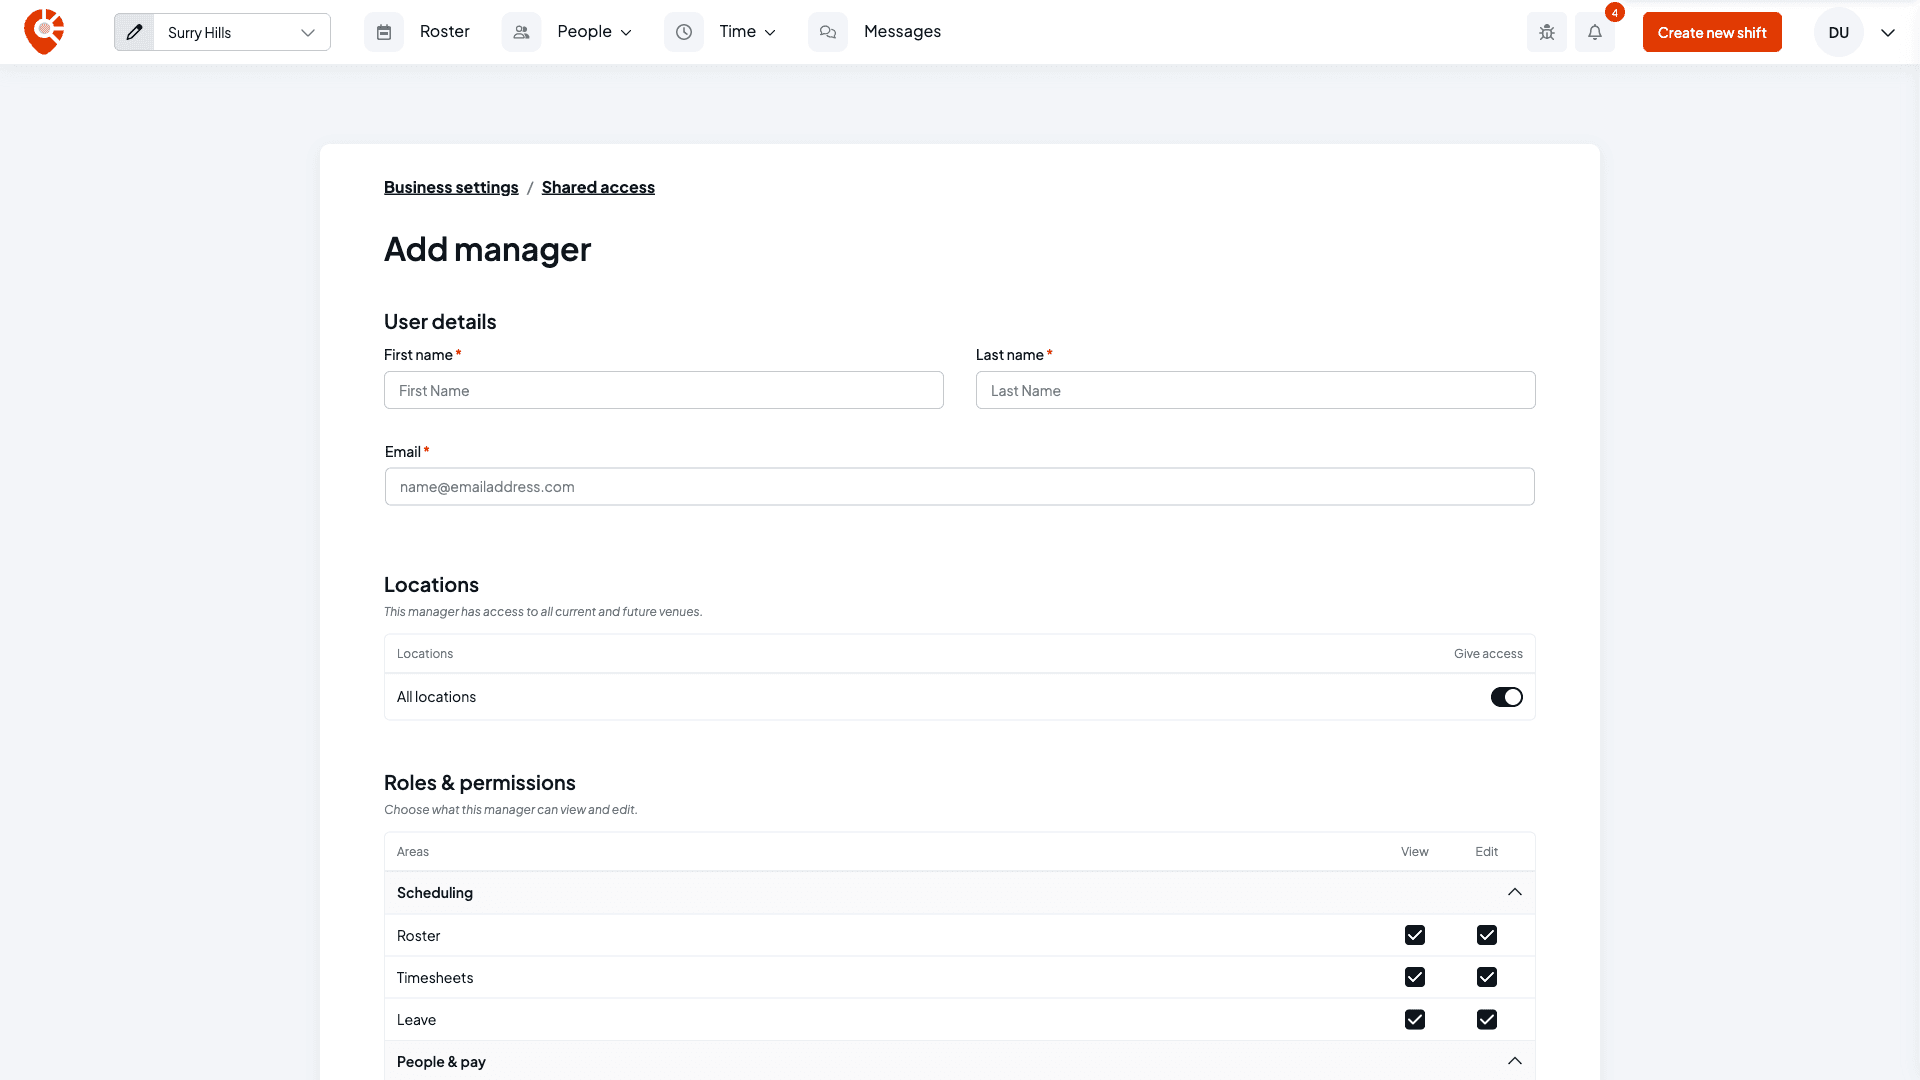The height and width of the screenshot is (1080, 1920).
Task: Expand the Time menu chevron
Action: (770, 33)
